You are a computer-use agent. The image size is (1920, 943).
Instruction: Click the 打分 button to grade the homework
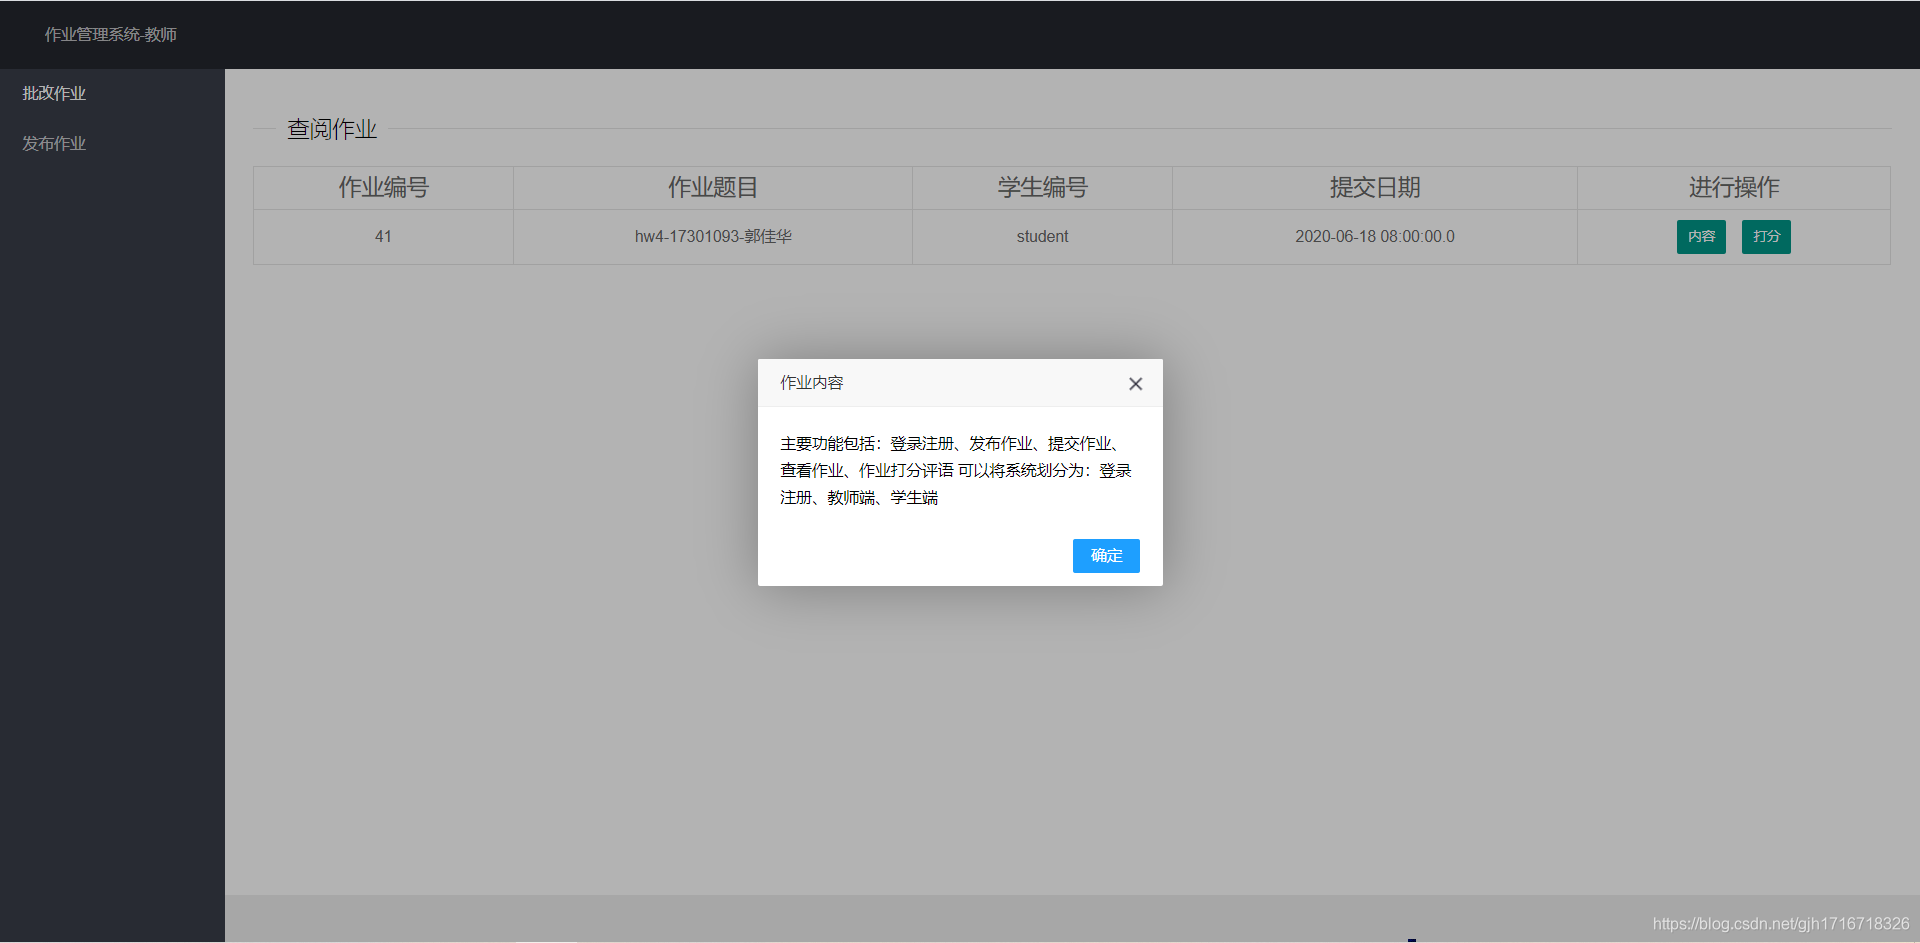(x=1766, y=236)
